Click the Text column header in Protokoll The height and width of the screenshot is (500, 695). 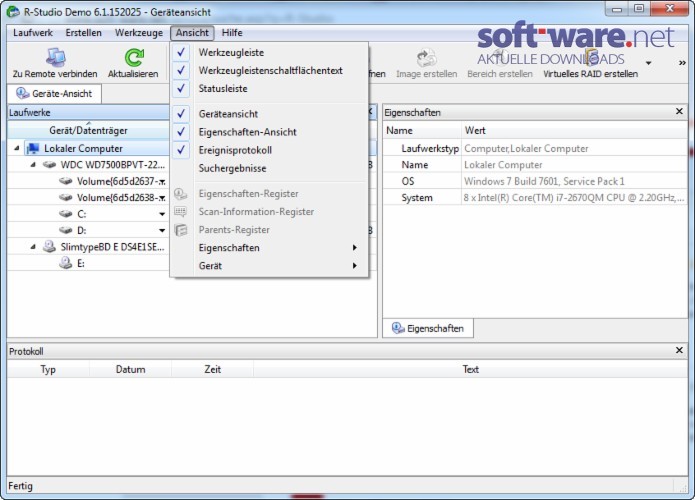(470, 369)
